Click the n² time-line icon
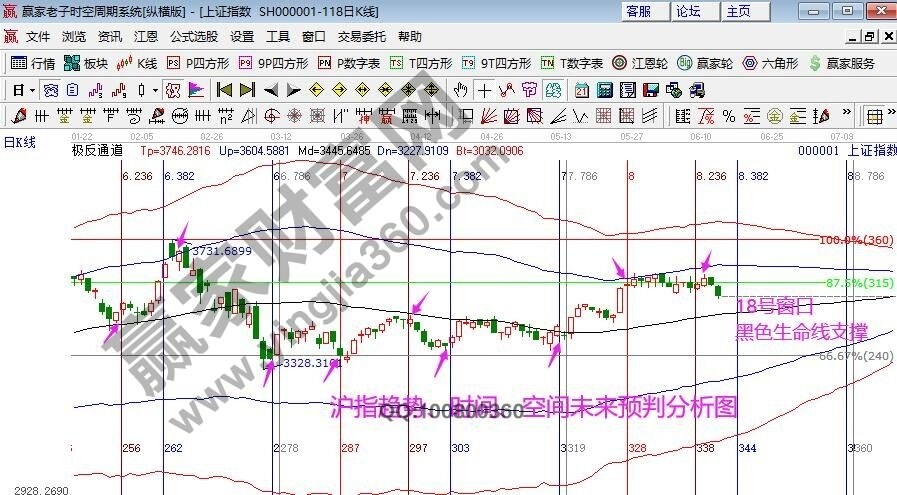Screen dimensions: 897x495 pos(225,116)
